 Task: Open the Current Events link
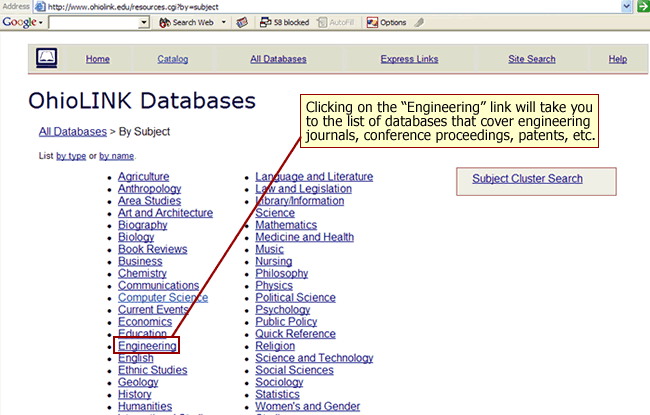tap(153, 309)
